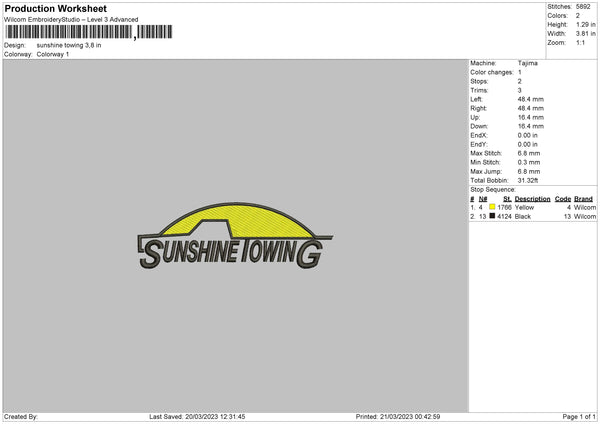Click the "Wilcom" brand in the Black row

pos(585,217)
